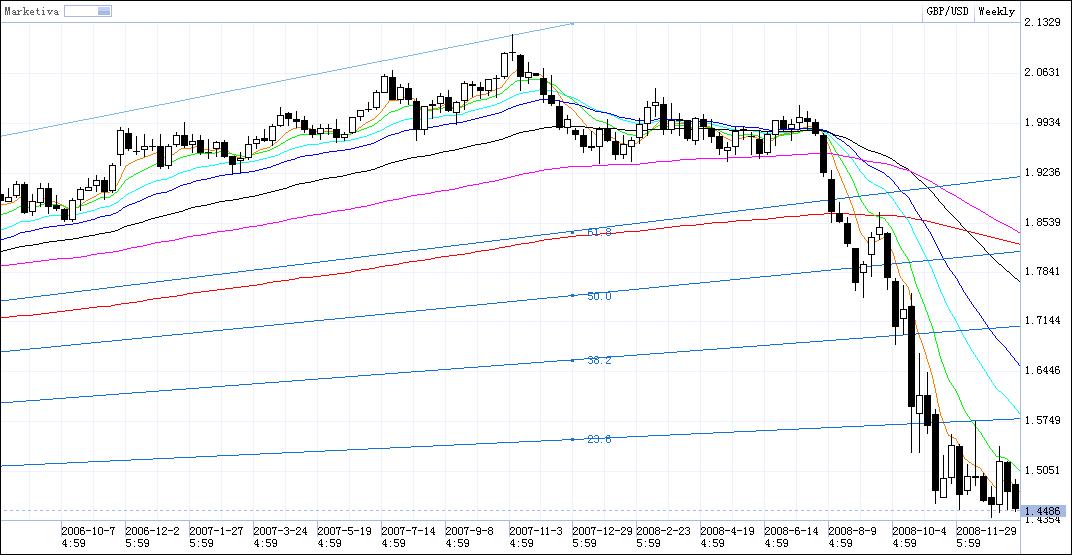Click the 2008-11-29 date label
Screen dimensions: 1072x555
click(x=987, y=530)
